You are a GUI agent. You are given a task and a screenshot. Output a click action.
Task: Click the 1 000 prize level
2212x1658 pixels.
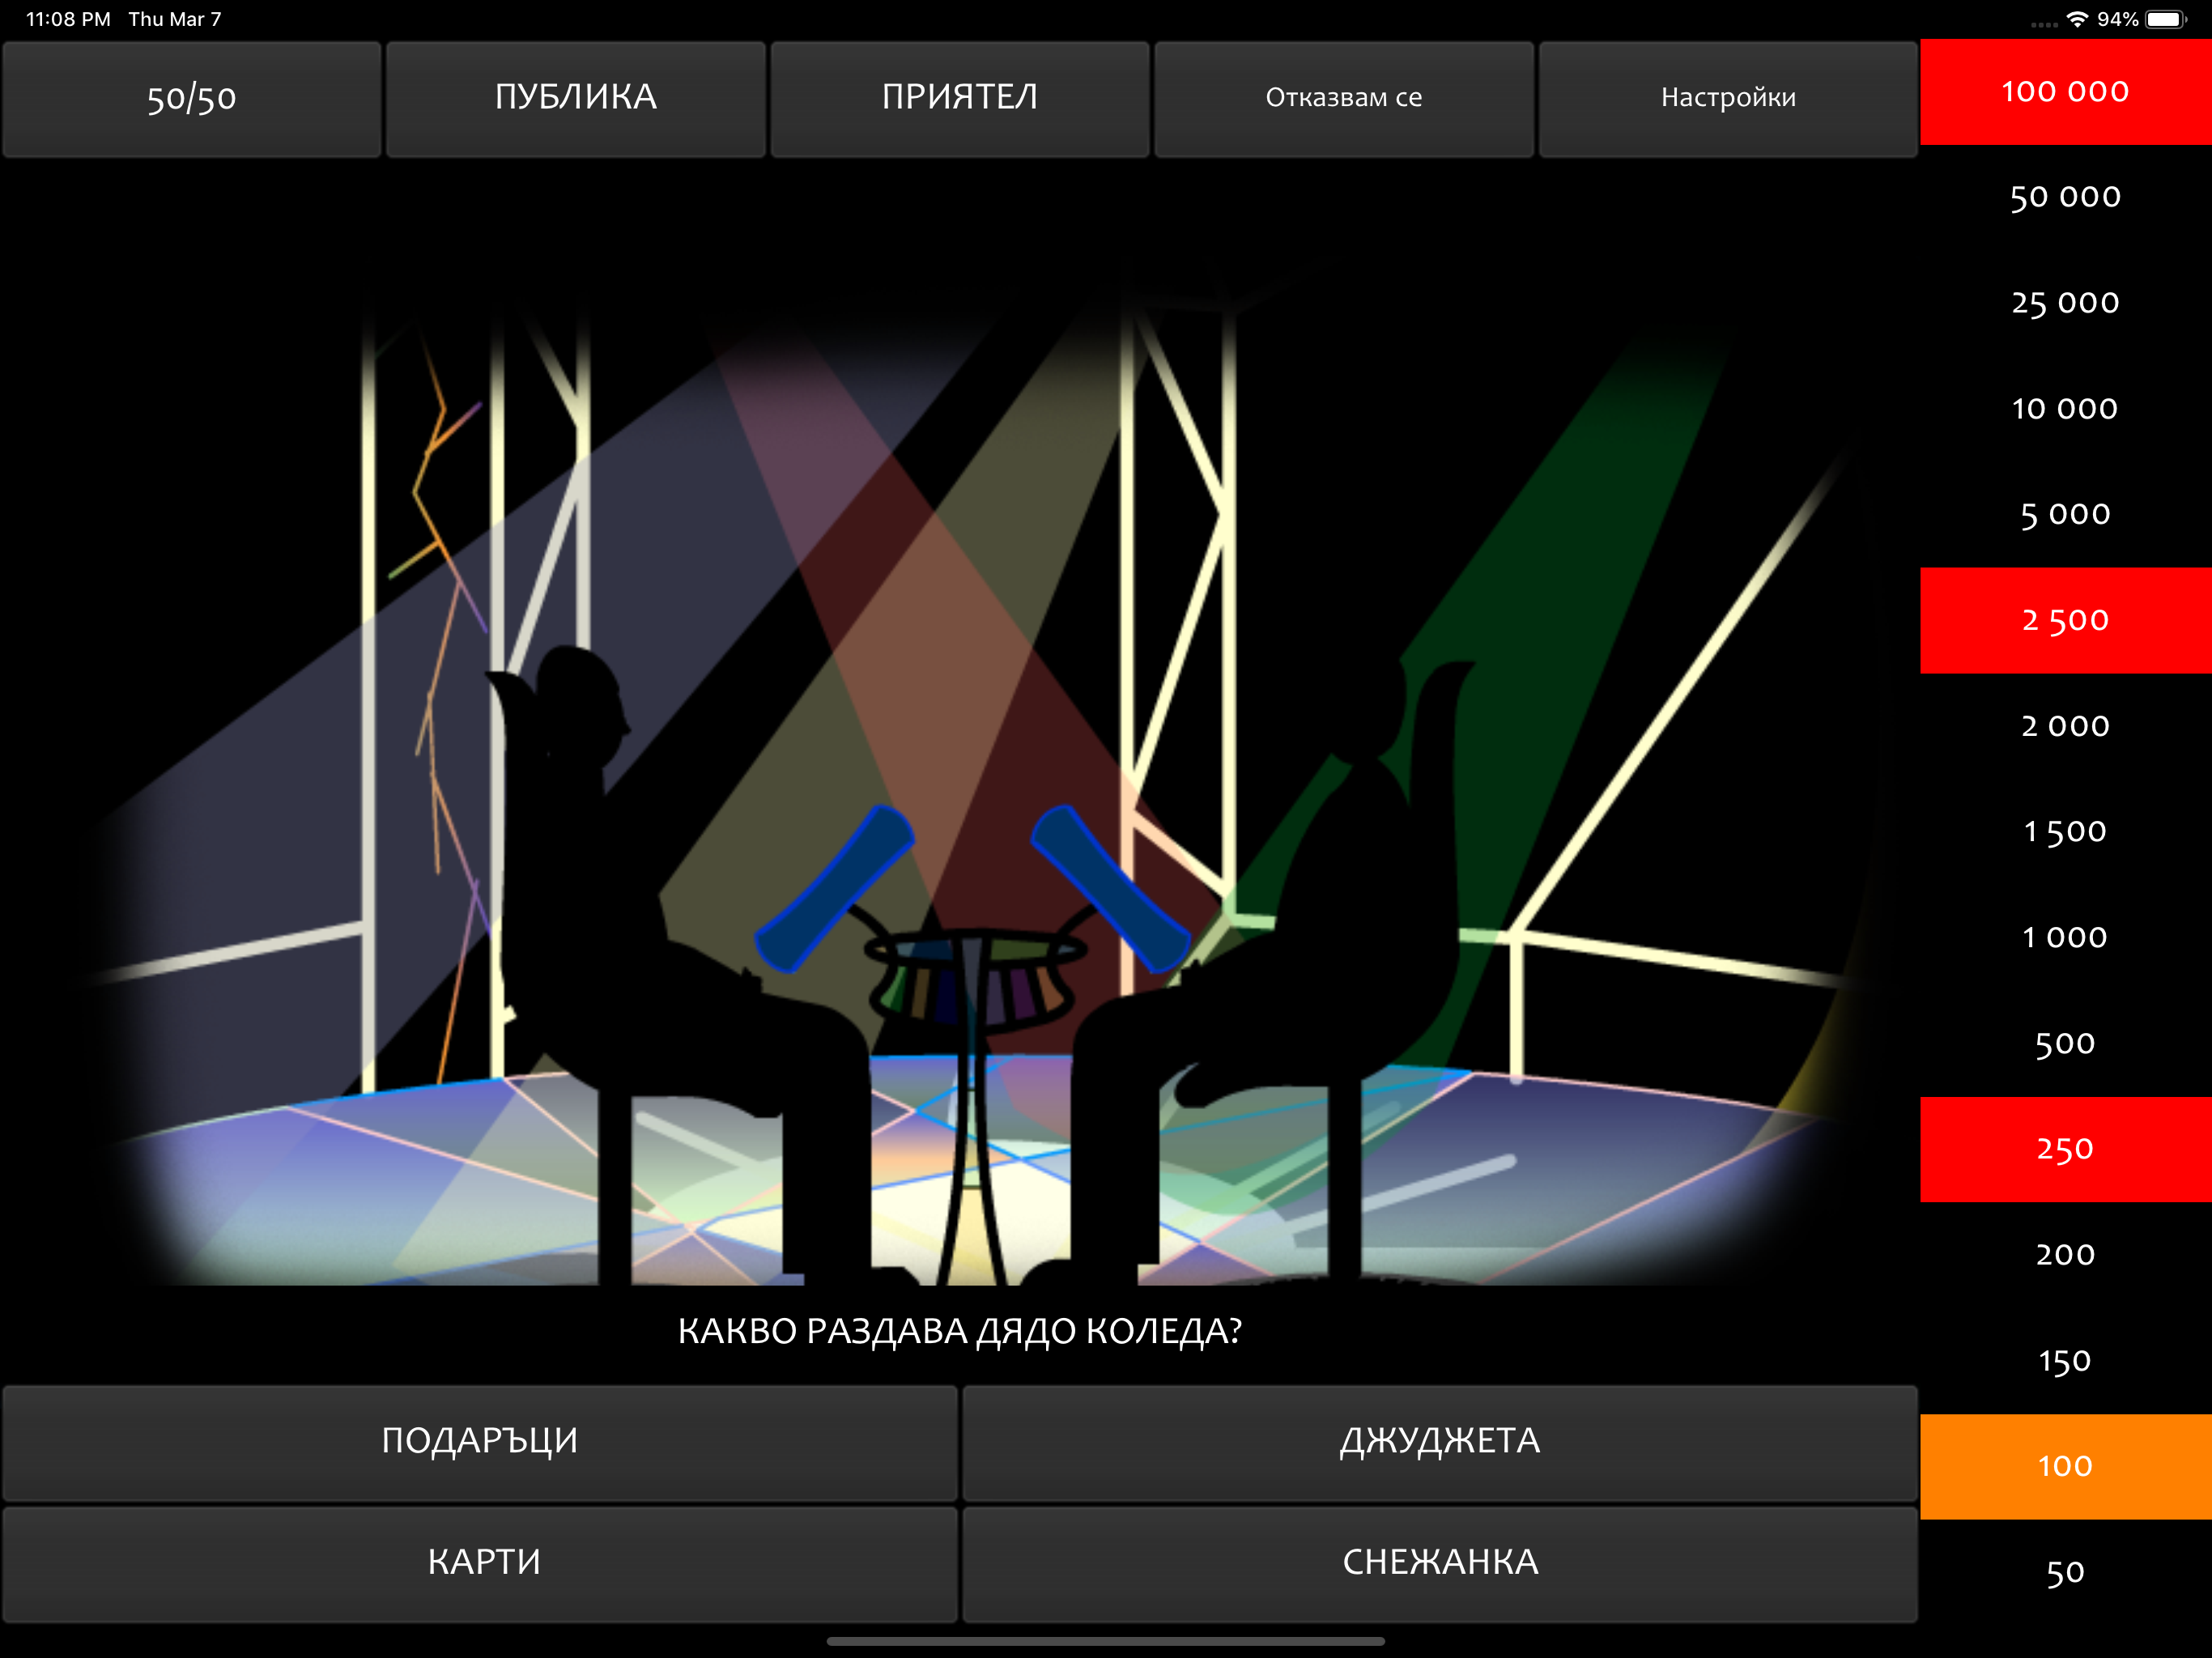coord(2066,938)
